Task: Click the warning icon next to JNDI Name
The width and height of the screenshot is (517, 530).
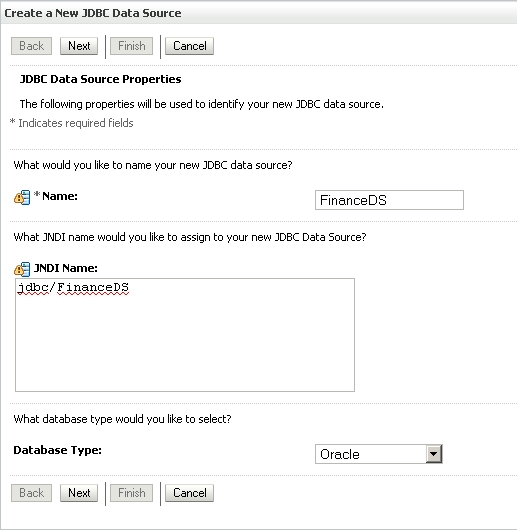Action: (x=22, y=269)
